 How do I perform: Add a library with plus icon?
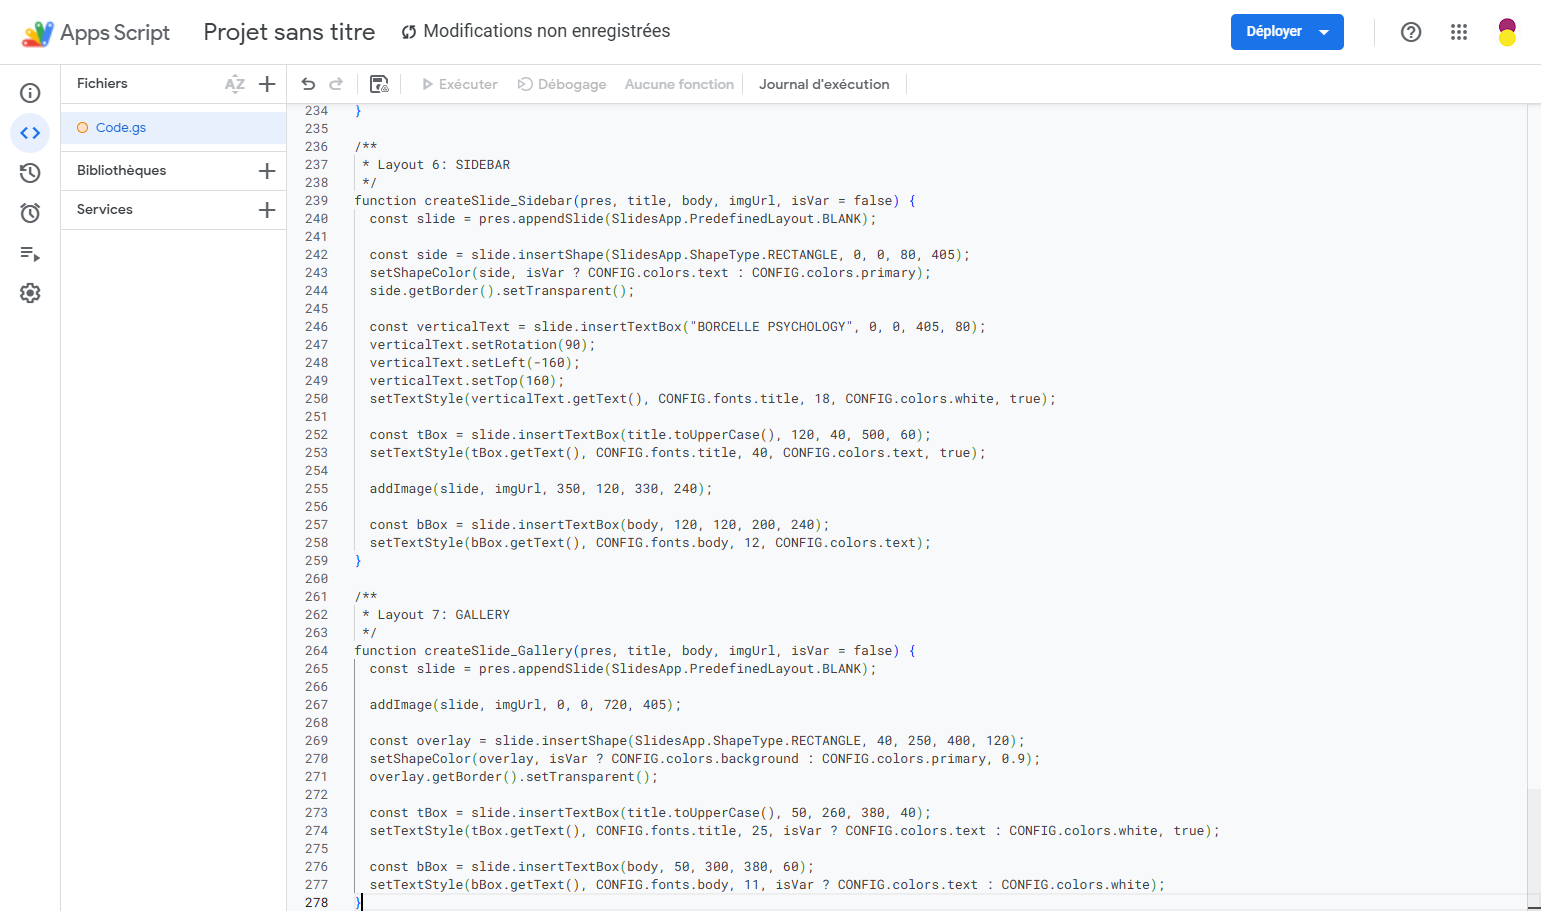pos(267,171)
